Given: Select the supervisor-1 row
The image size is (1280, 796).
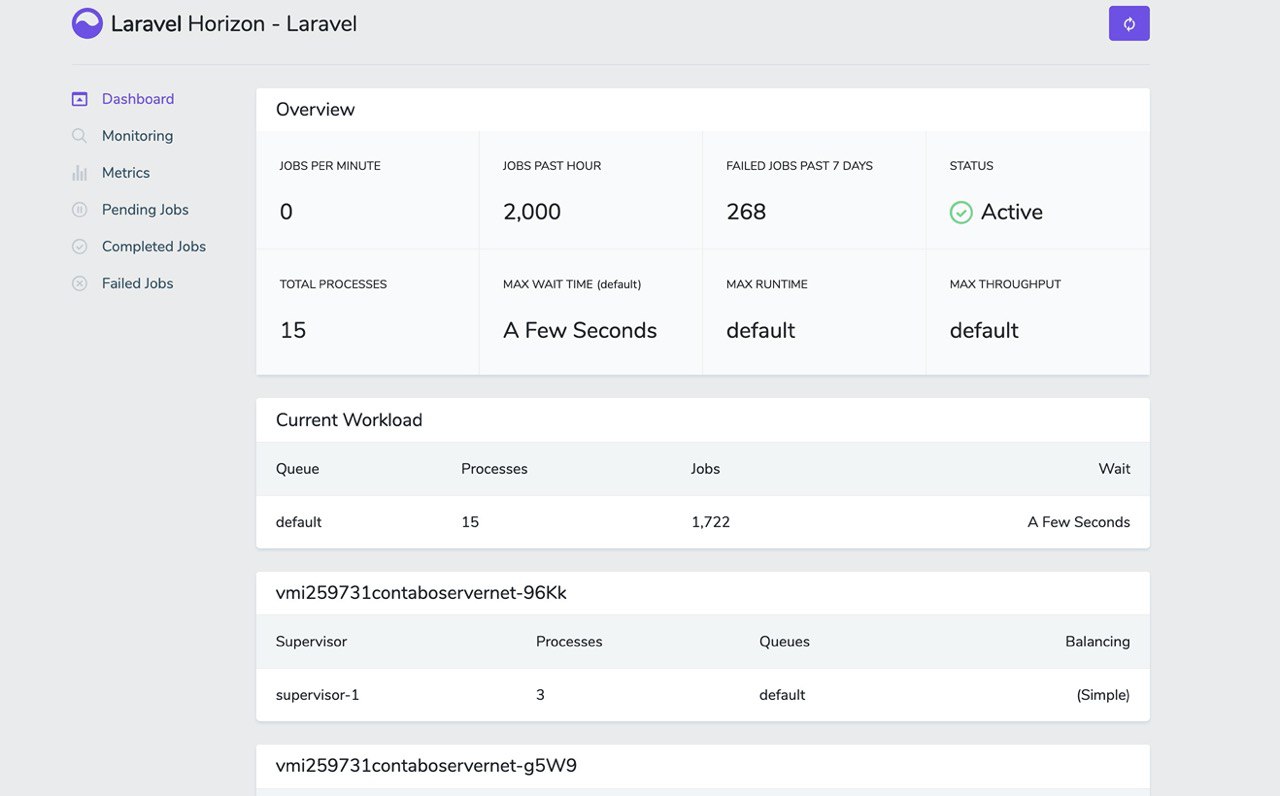Looking at the screenshot, I should click(x=702, y=695).
